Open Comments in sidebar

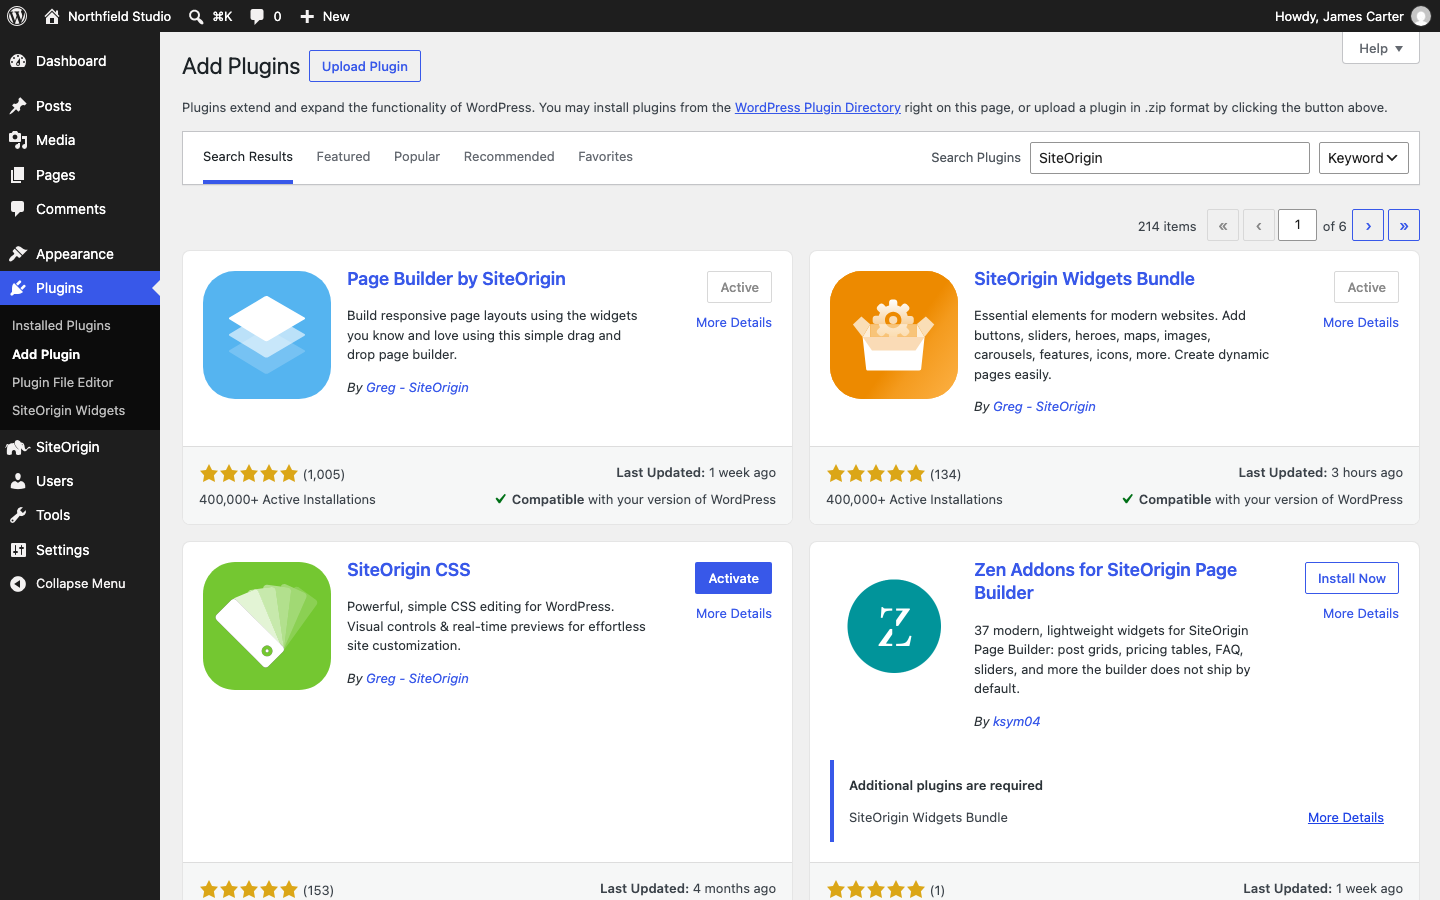coord(80,209)
